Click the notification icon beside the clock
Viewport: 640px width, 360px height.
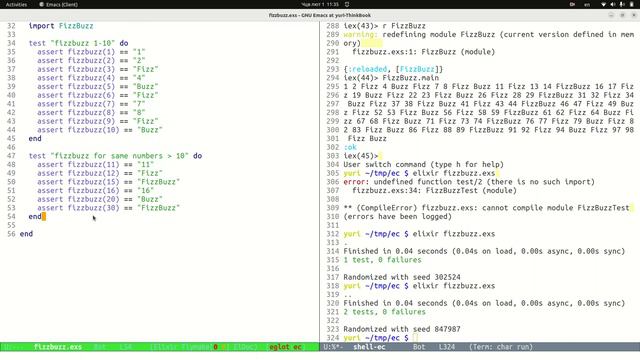click(x=347, y=4)
